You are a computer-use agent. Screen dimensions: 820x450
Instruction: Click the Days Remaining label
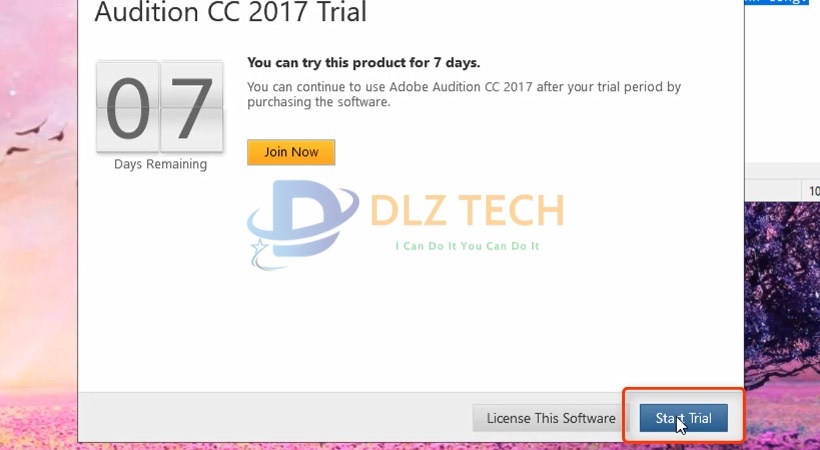click(x=161, y=164)
